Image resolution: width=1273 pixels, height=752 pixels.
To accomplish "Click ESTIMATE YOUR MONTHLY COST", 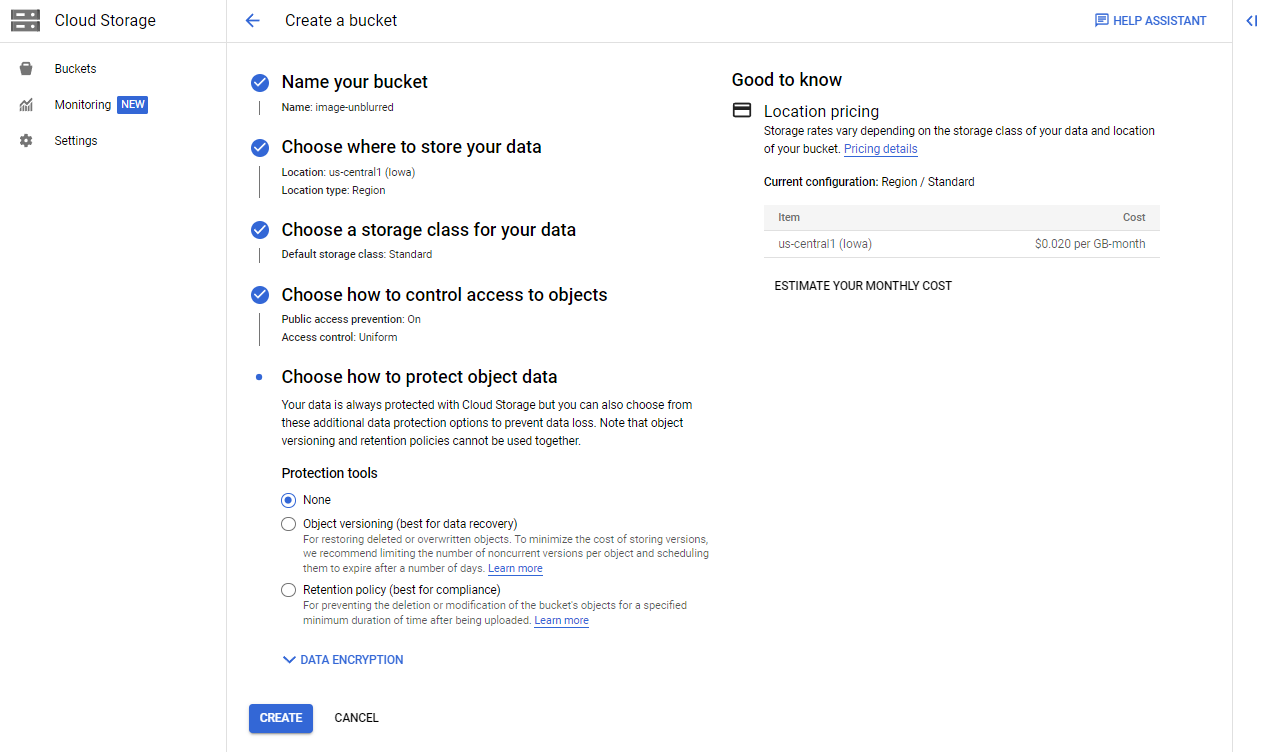I will [x=862, y=285].
